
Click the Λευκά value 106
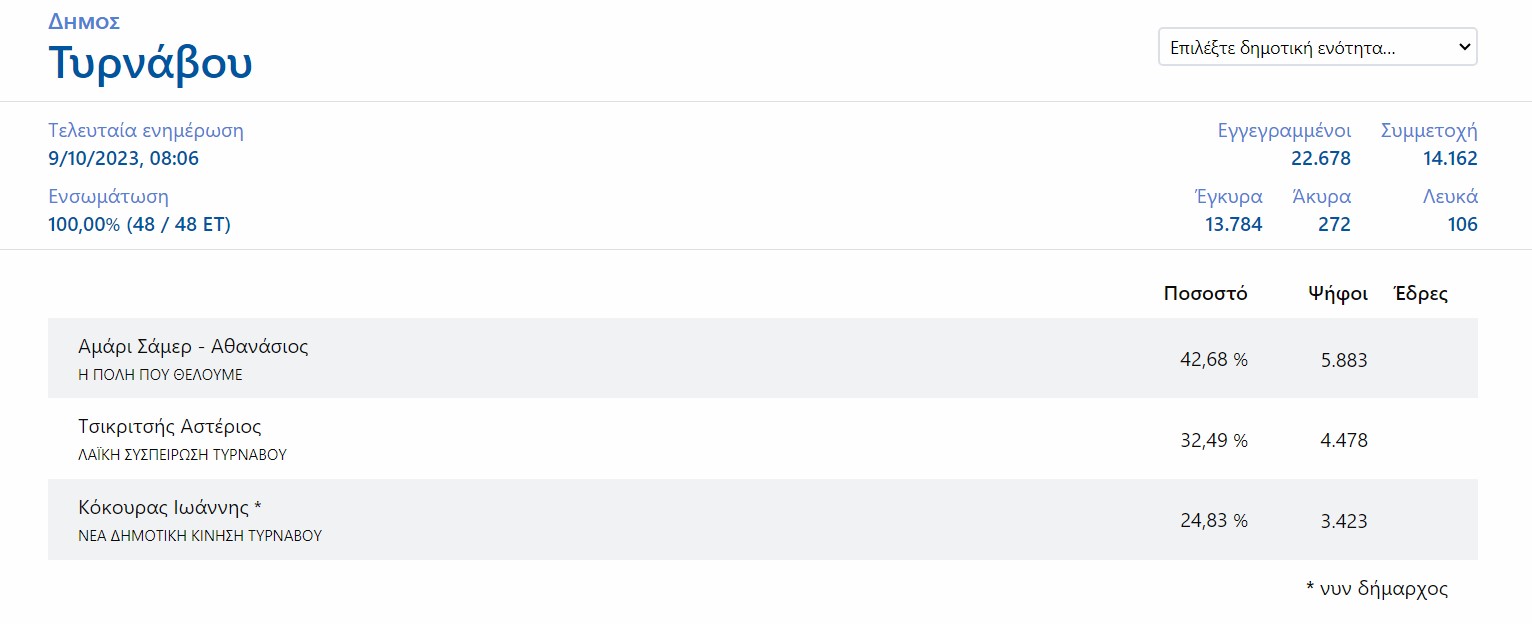click(1462, 224)
